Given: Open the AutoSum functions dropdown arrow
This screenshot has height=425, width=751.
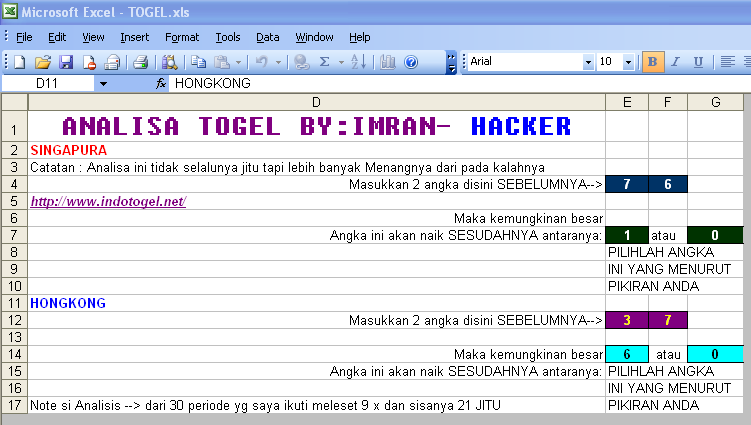Looking at the screenshot, I should 341,62.
